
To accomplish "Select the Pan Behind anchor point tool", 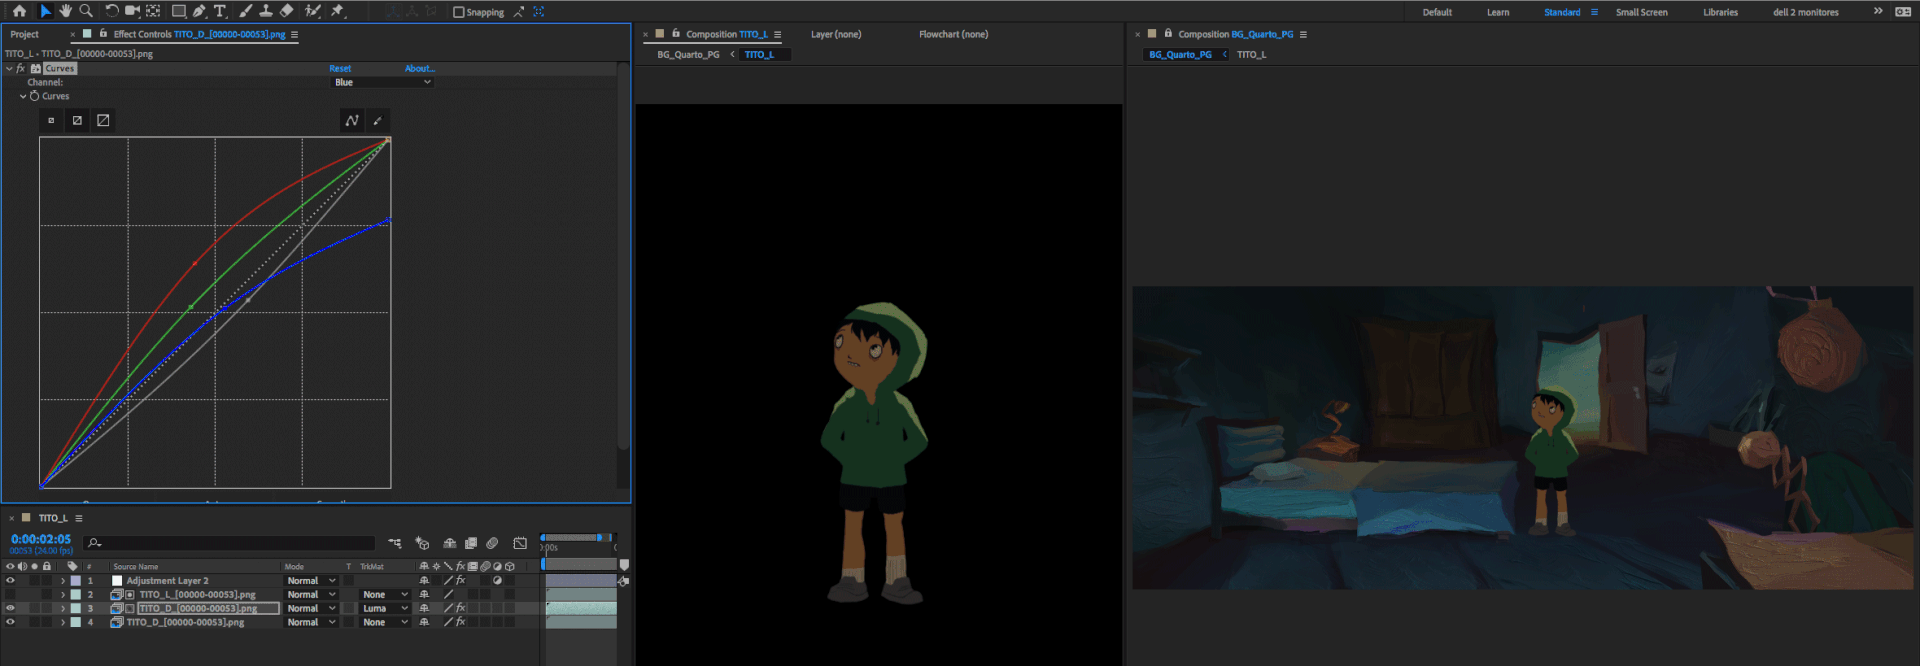I will click(x=153, y=11).
